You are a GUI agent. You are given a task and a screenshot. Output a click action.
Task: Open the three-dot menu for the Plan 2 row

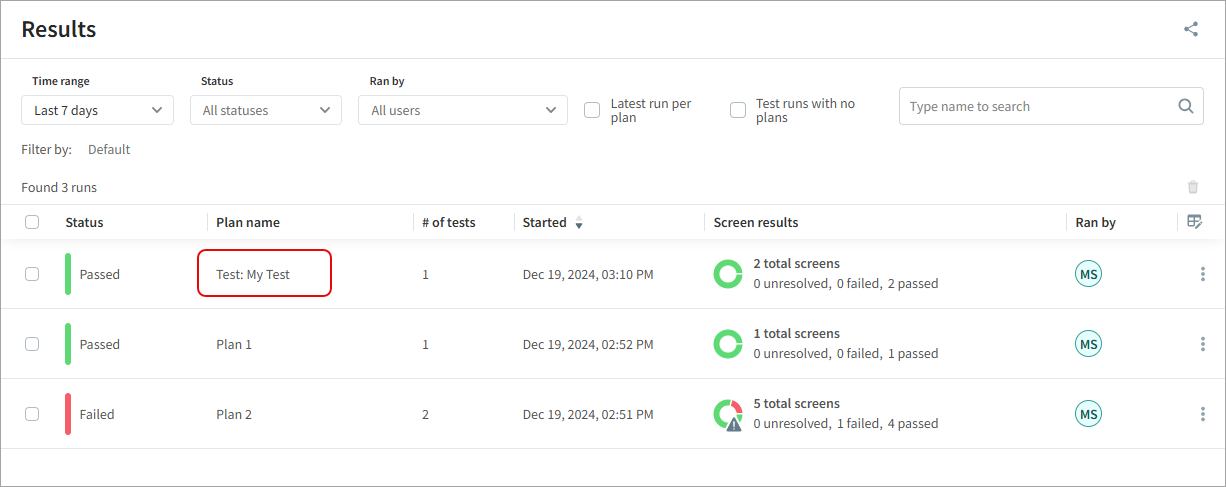click(1202, 414)
